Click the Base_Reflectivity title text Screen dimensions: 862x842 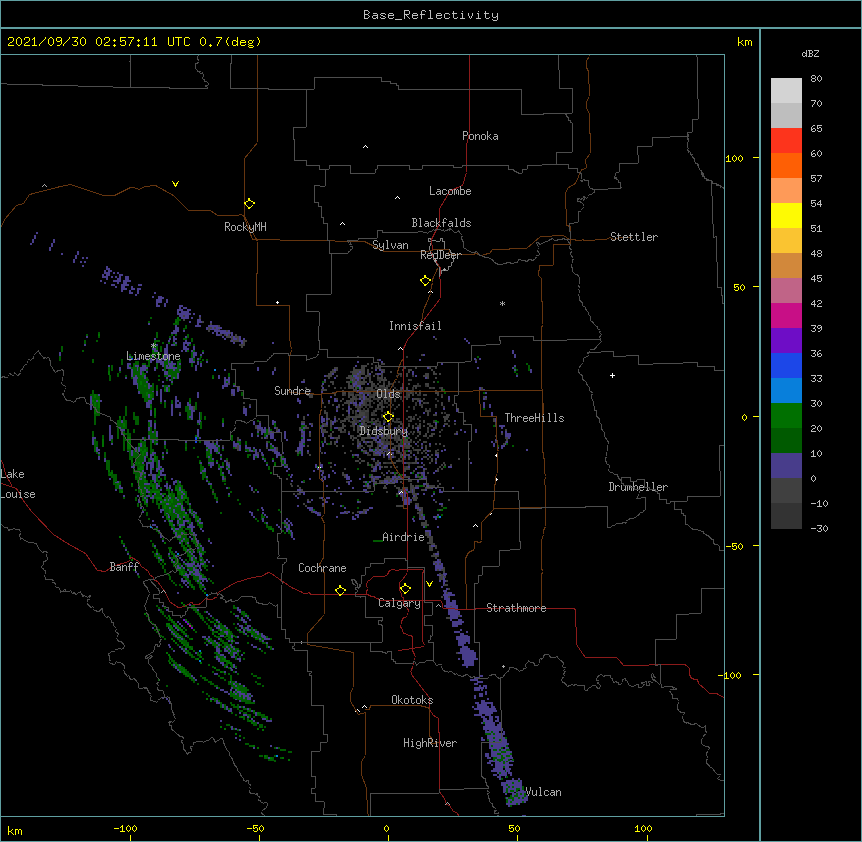(431, 15)
